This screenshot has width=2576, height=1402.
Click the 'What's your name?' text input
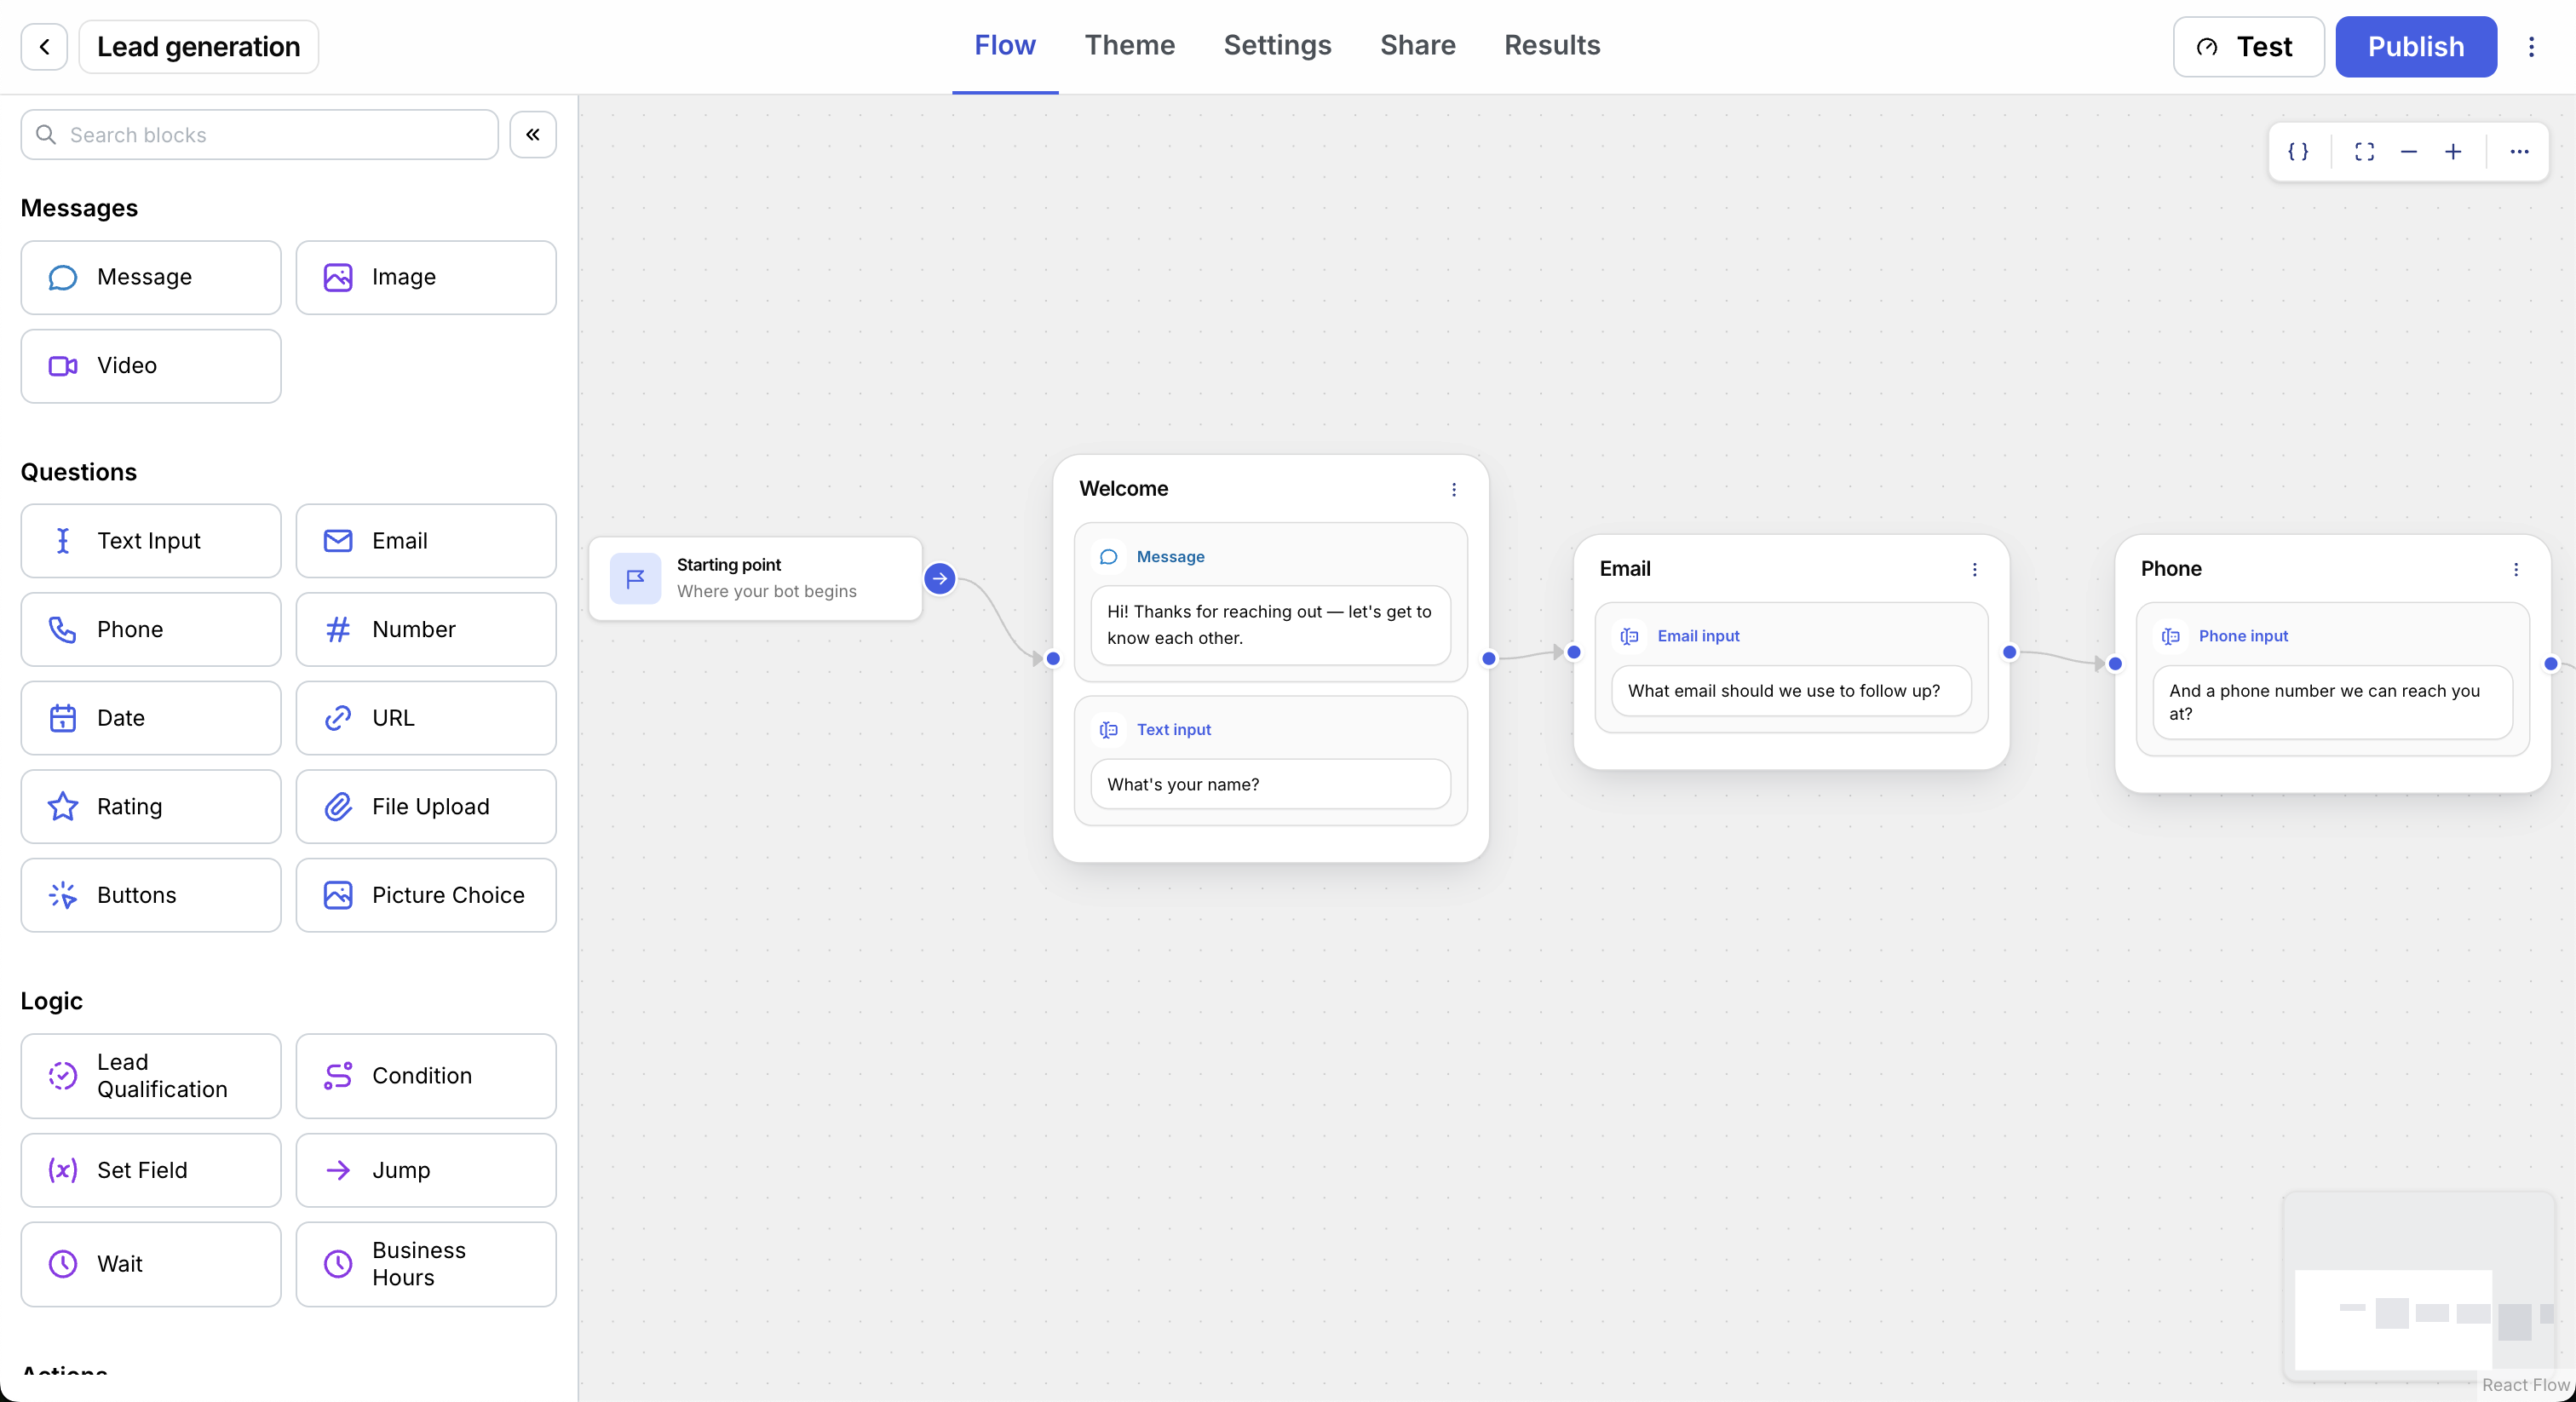point(1270,784)
